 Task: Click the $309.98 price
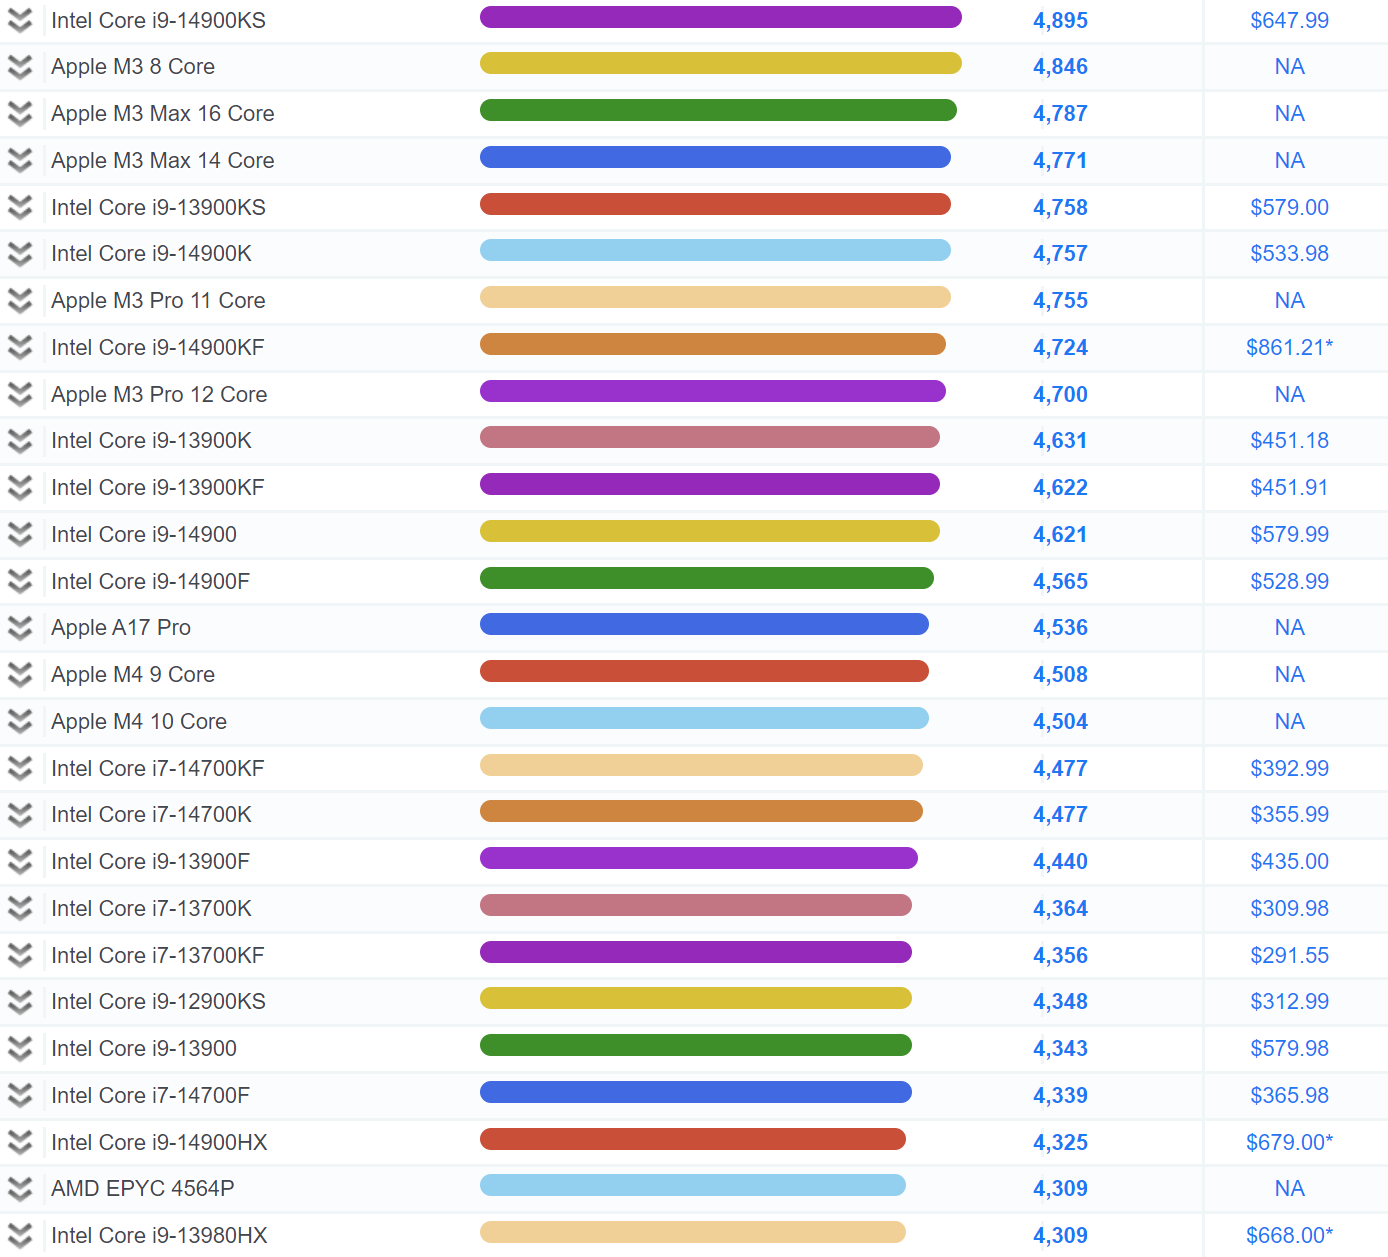pos(1290,909)
